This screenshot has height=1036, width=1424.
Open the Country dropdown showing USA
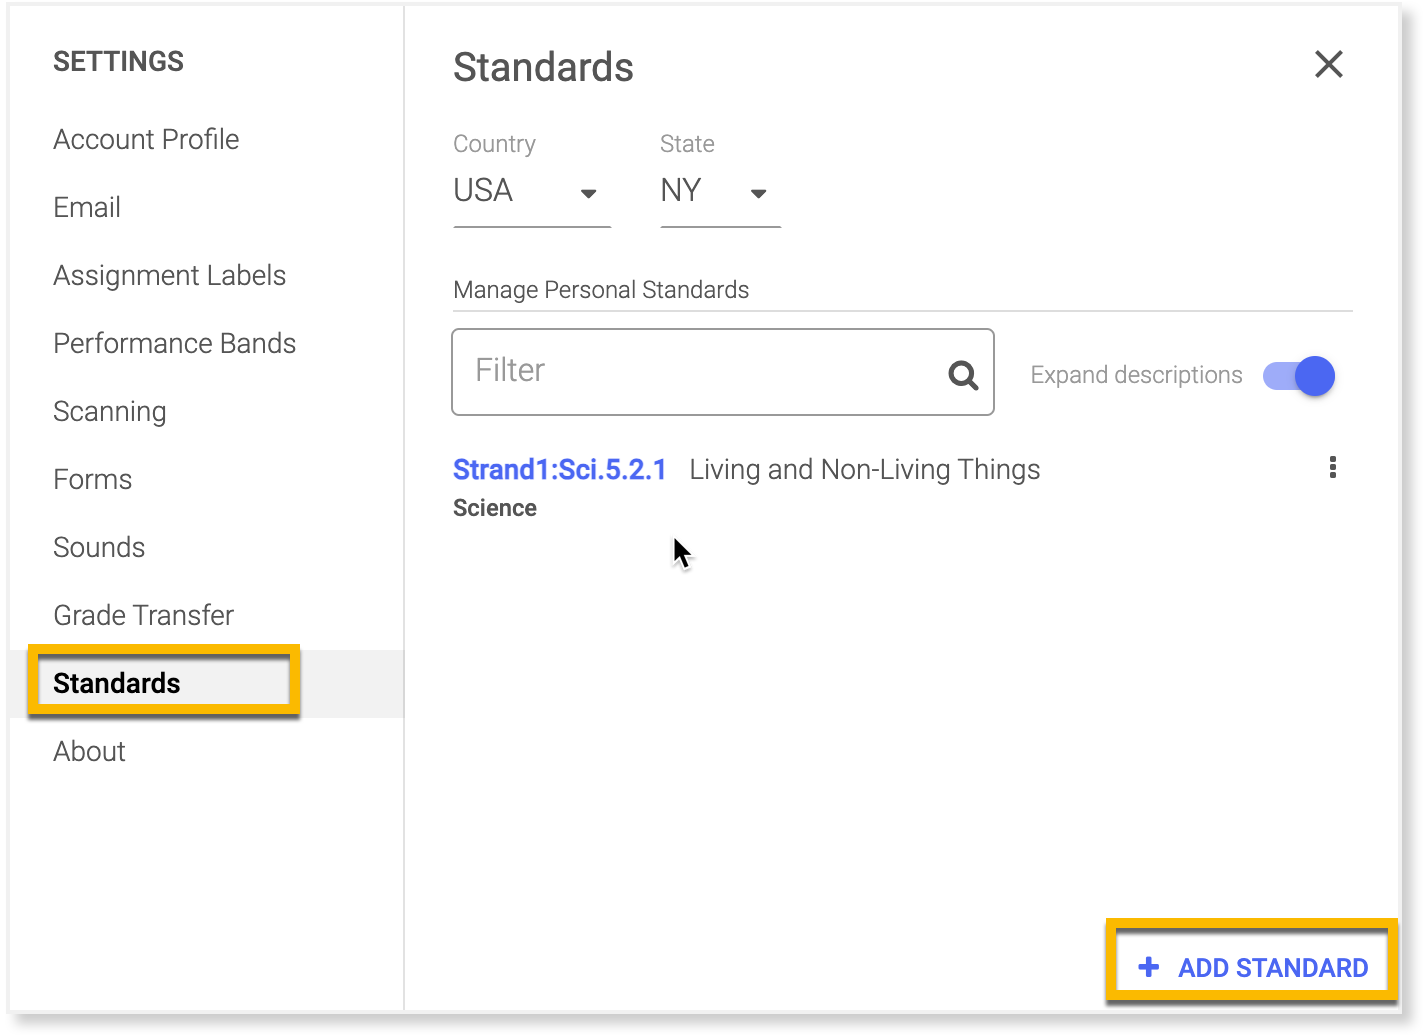point(530,191)
